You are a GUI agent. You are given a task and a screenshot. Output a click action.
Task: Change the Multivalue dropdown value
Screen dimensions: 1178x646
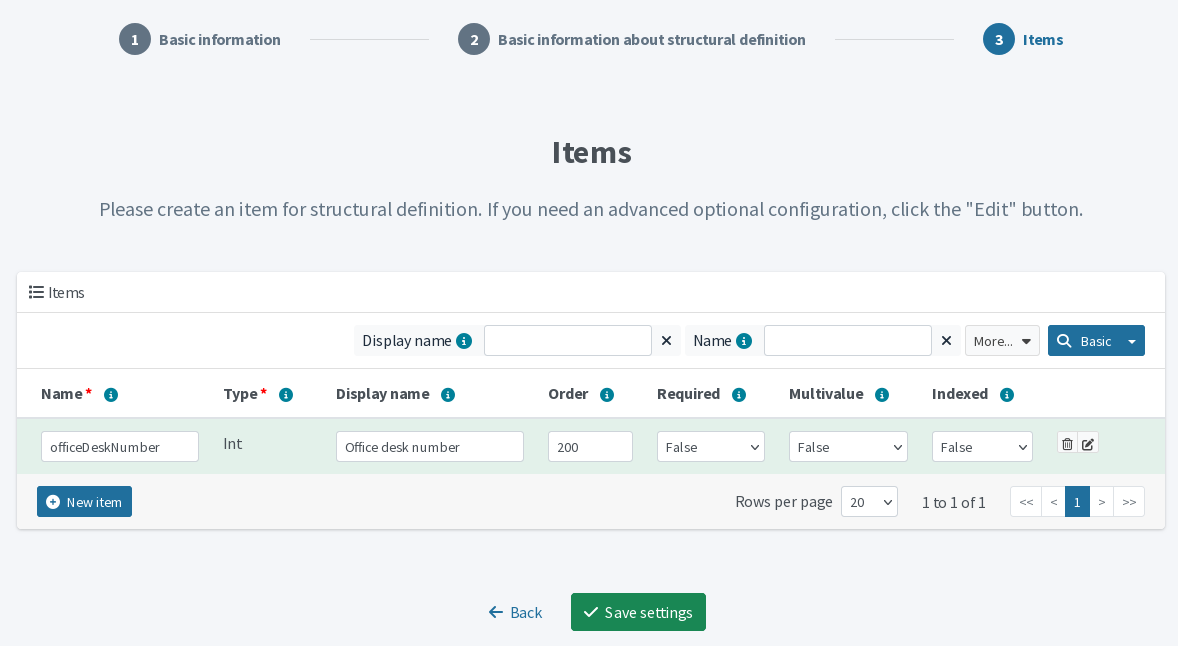(x=848, y=446)
